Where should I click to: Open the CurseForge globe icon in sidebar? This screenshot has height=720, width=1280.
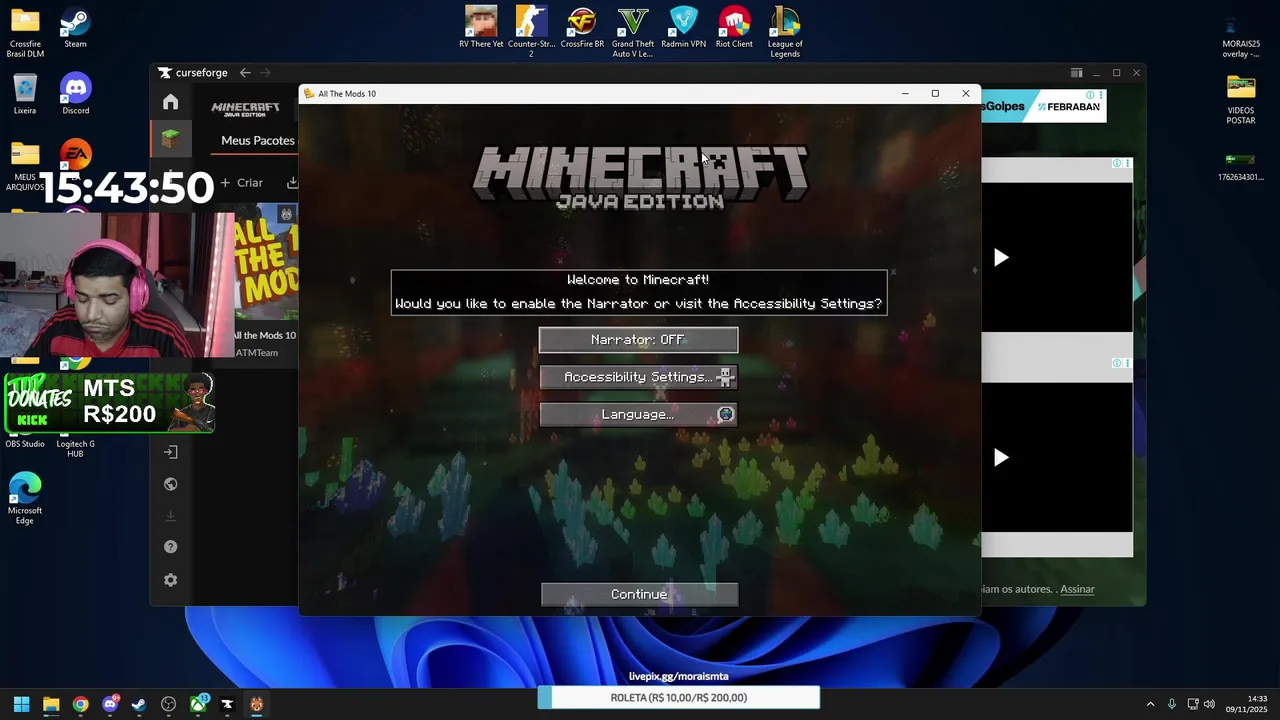tap(171, 484)
